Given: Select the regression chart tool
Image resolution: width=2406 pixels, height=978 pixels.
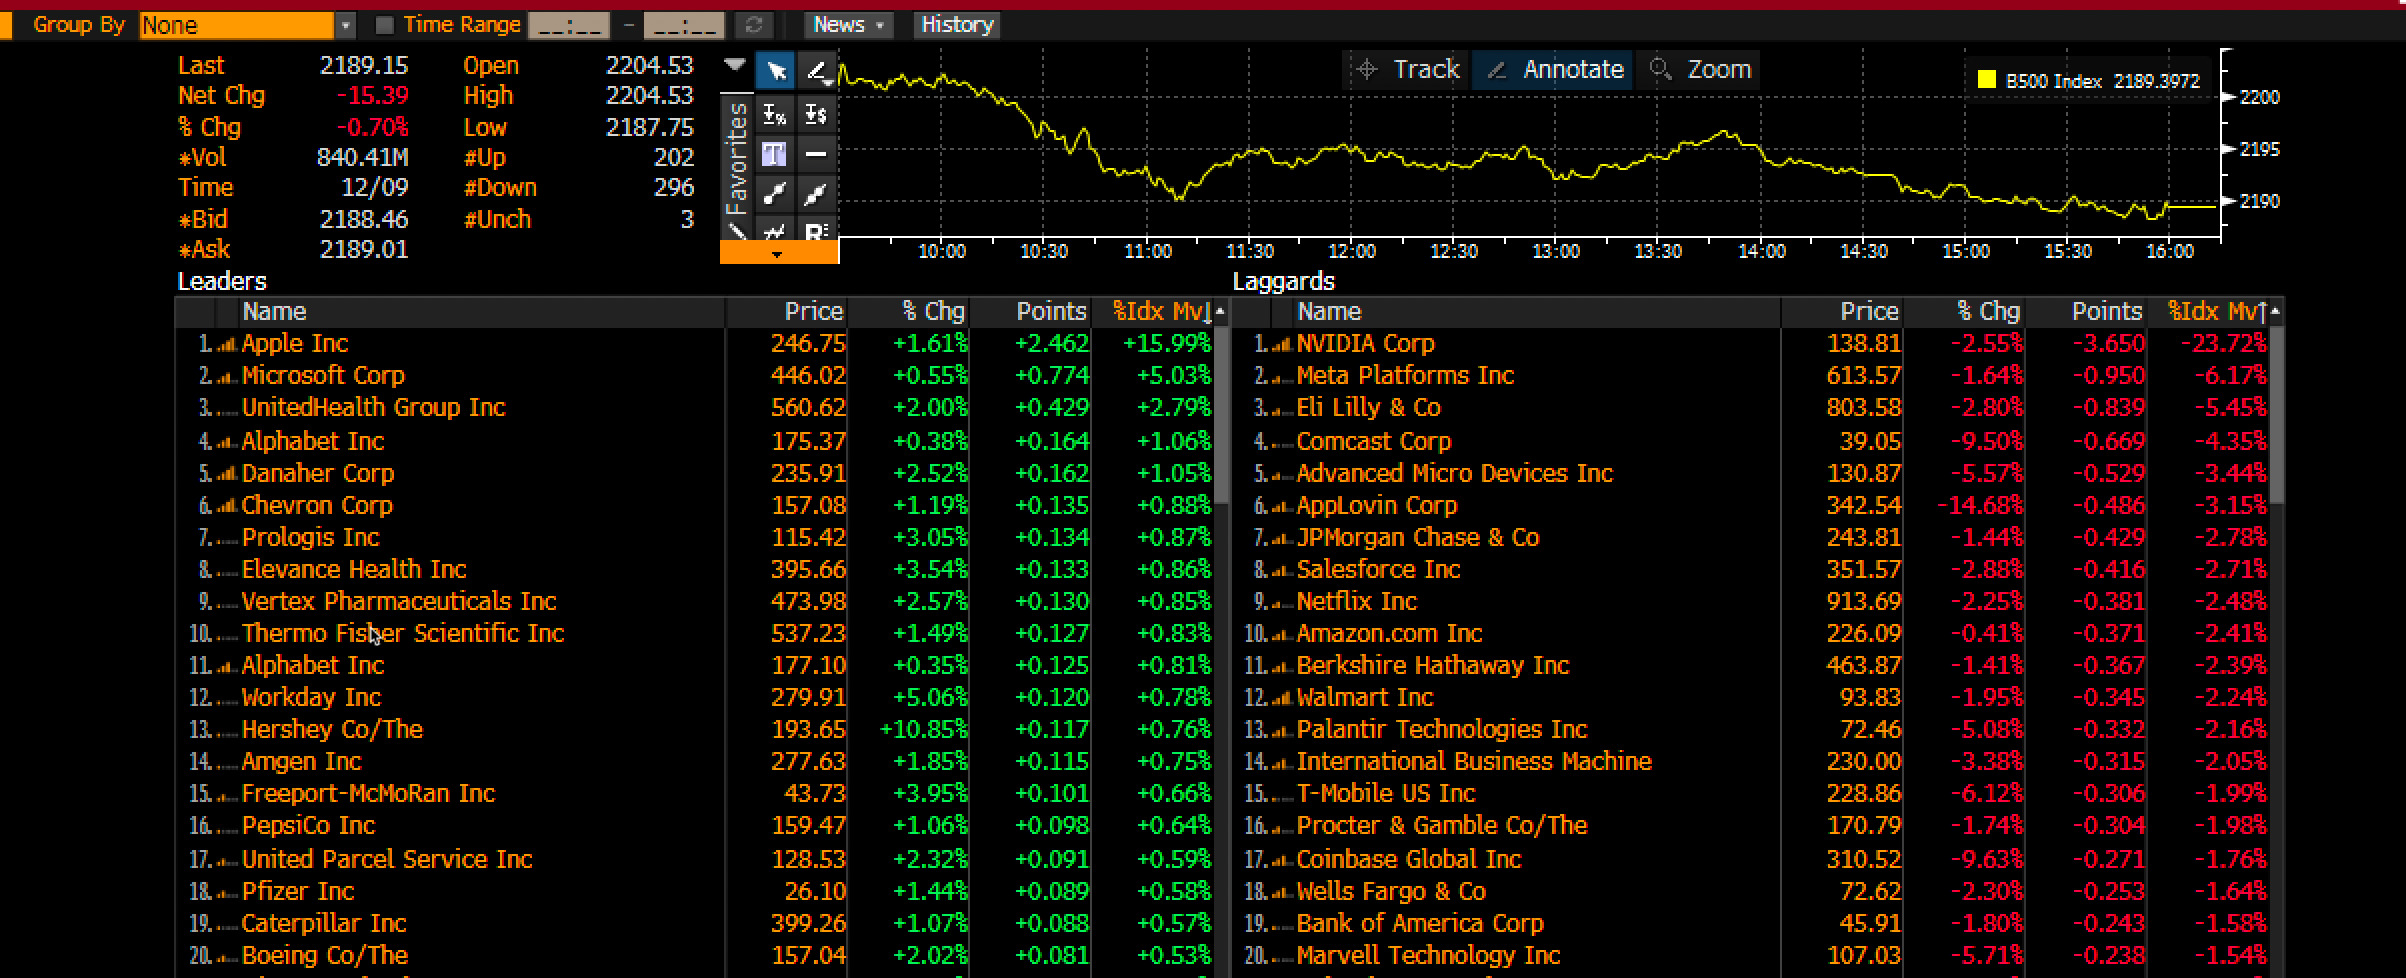Looking at the screenshot, I should pos(775,230).
